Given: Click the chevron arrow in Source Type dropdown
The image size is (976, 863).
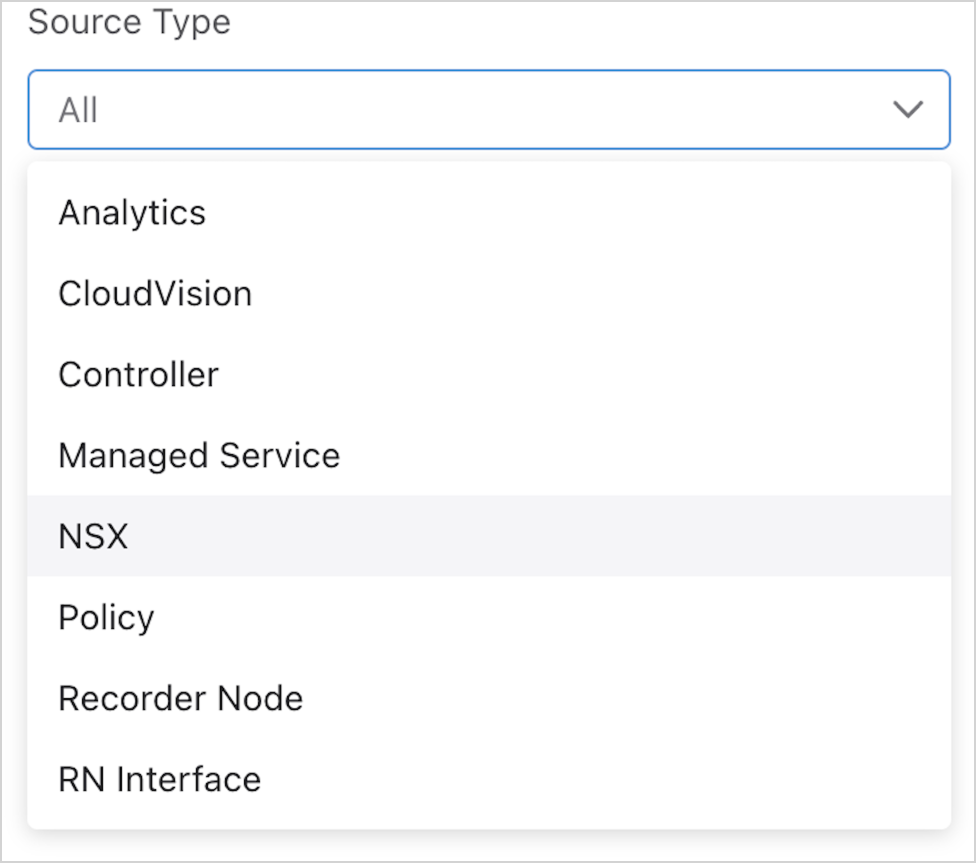Looking at the screenshot, I should click(907, 110).
